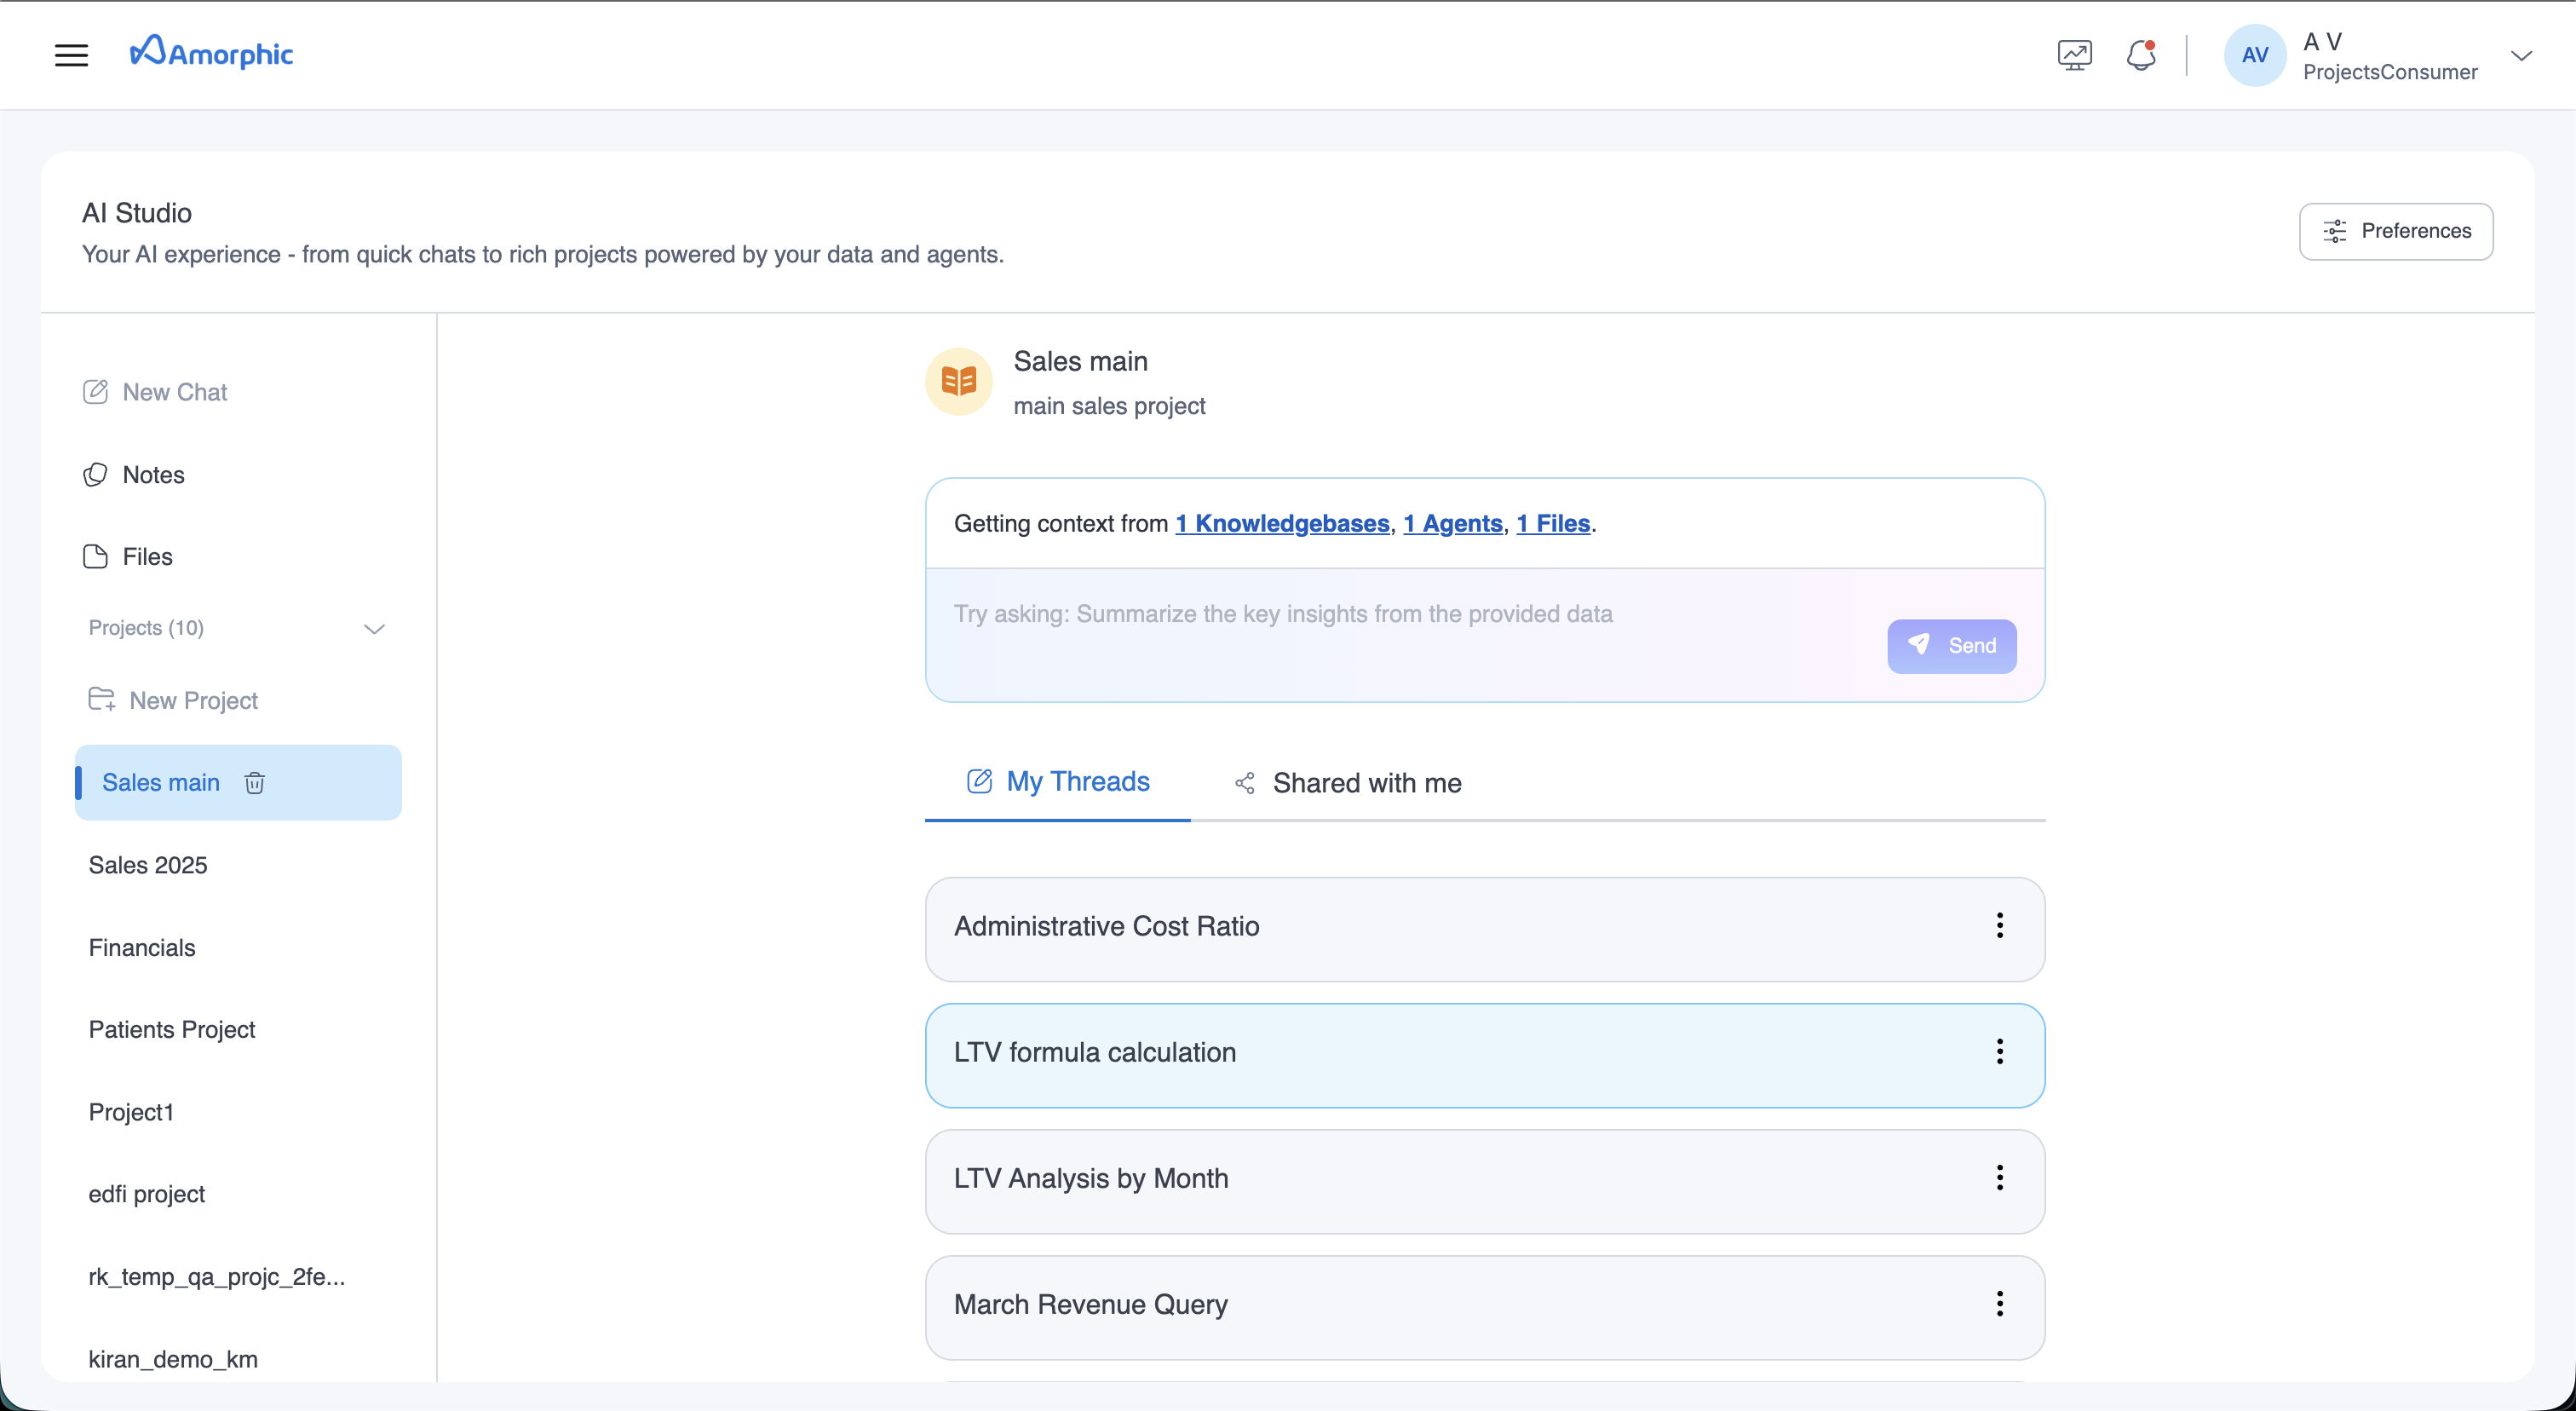
Task: Collapse the Projects (10) list
Action: [x=374, y=628]
